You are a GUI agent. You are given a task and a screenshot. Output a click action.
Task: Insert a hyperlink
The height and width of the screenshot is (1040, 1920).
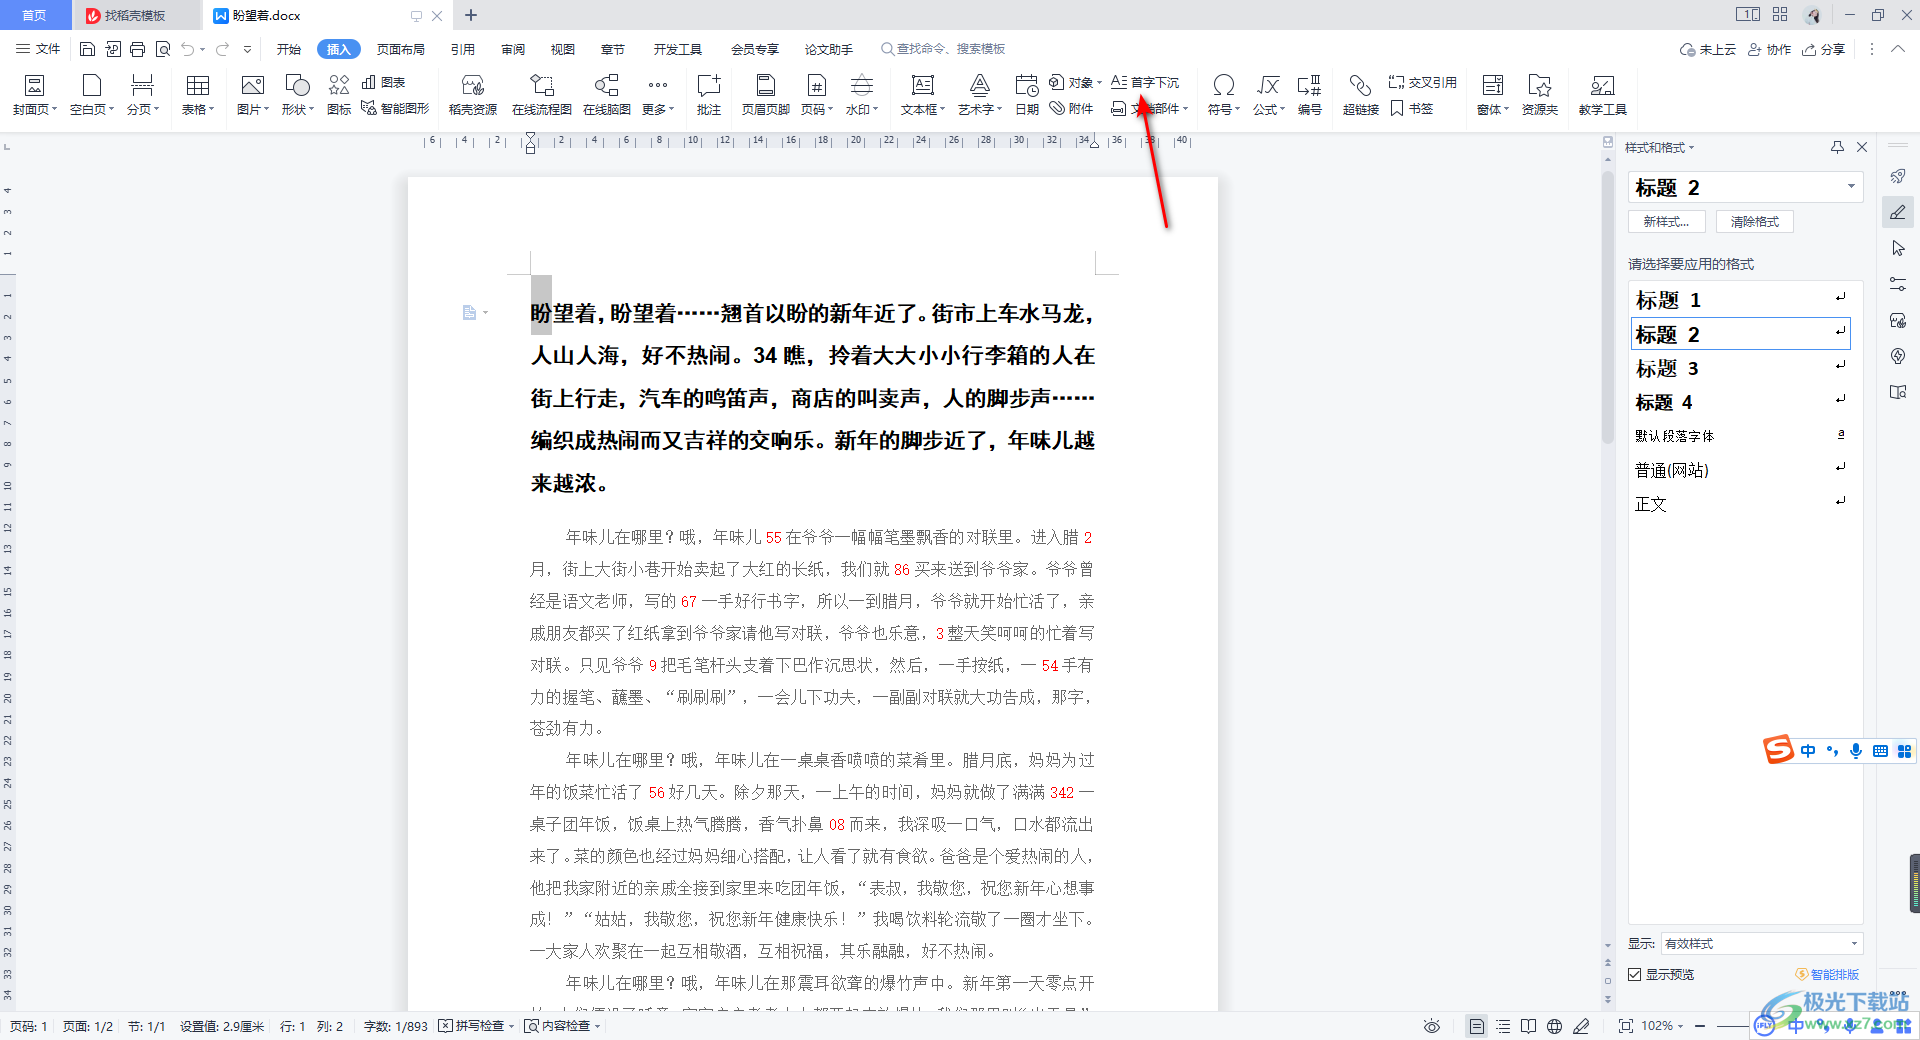tap(1360, 95)
